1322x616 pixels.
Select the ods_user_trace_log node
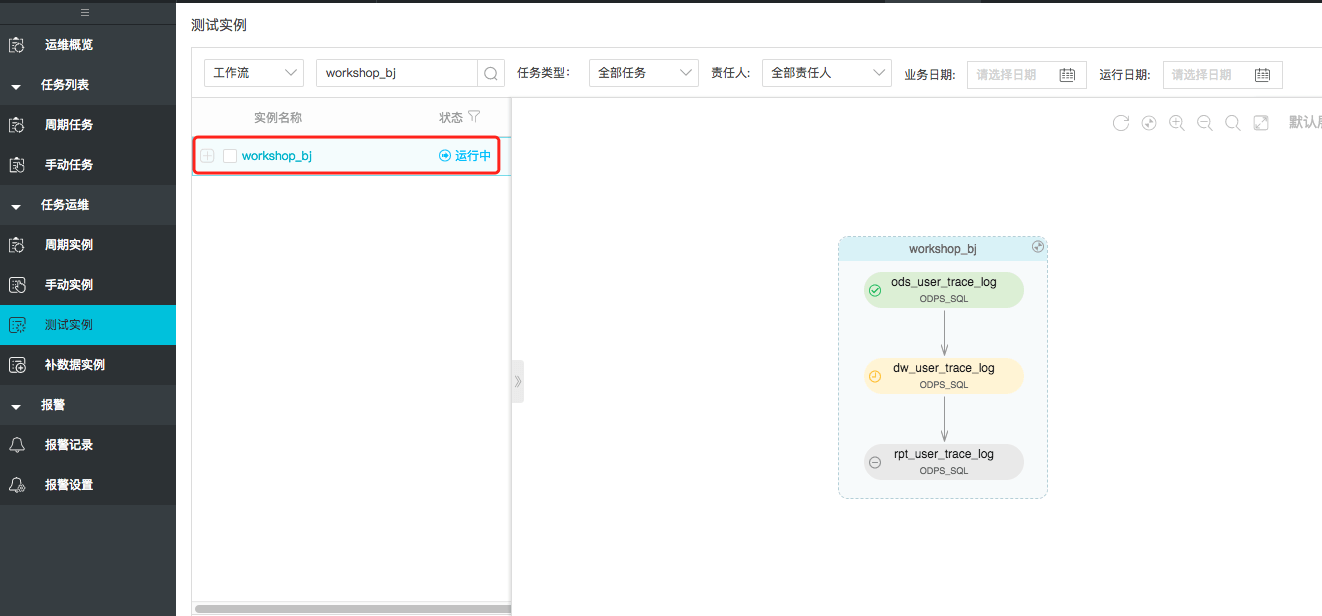[944, 290]
